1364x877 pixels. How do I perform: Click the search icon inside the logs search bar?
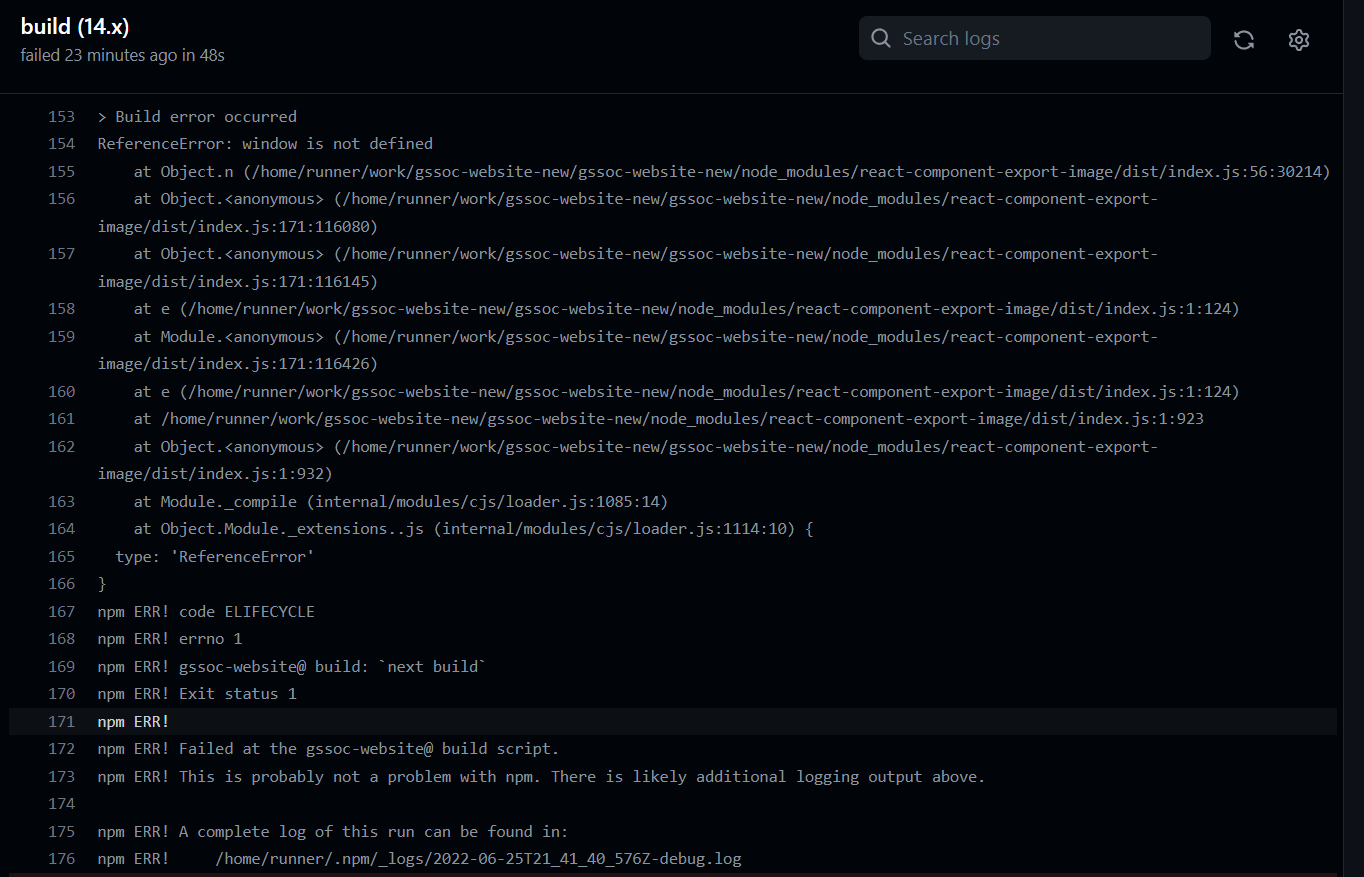[x=880, y=38]
